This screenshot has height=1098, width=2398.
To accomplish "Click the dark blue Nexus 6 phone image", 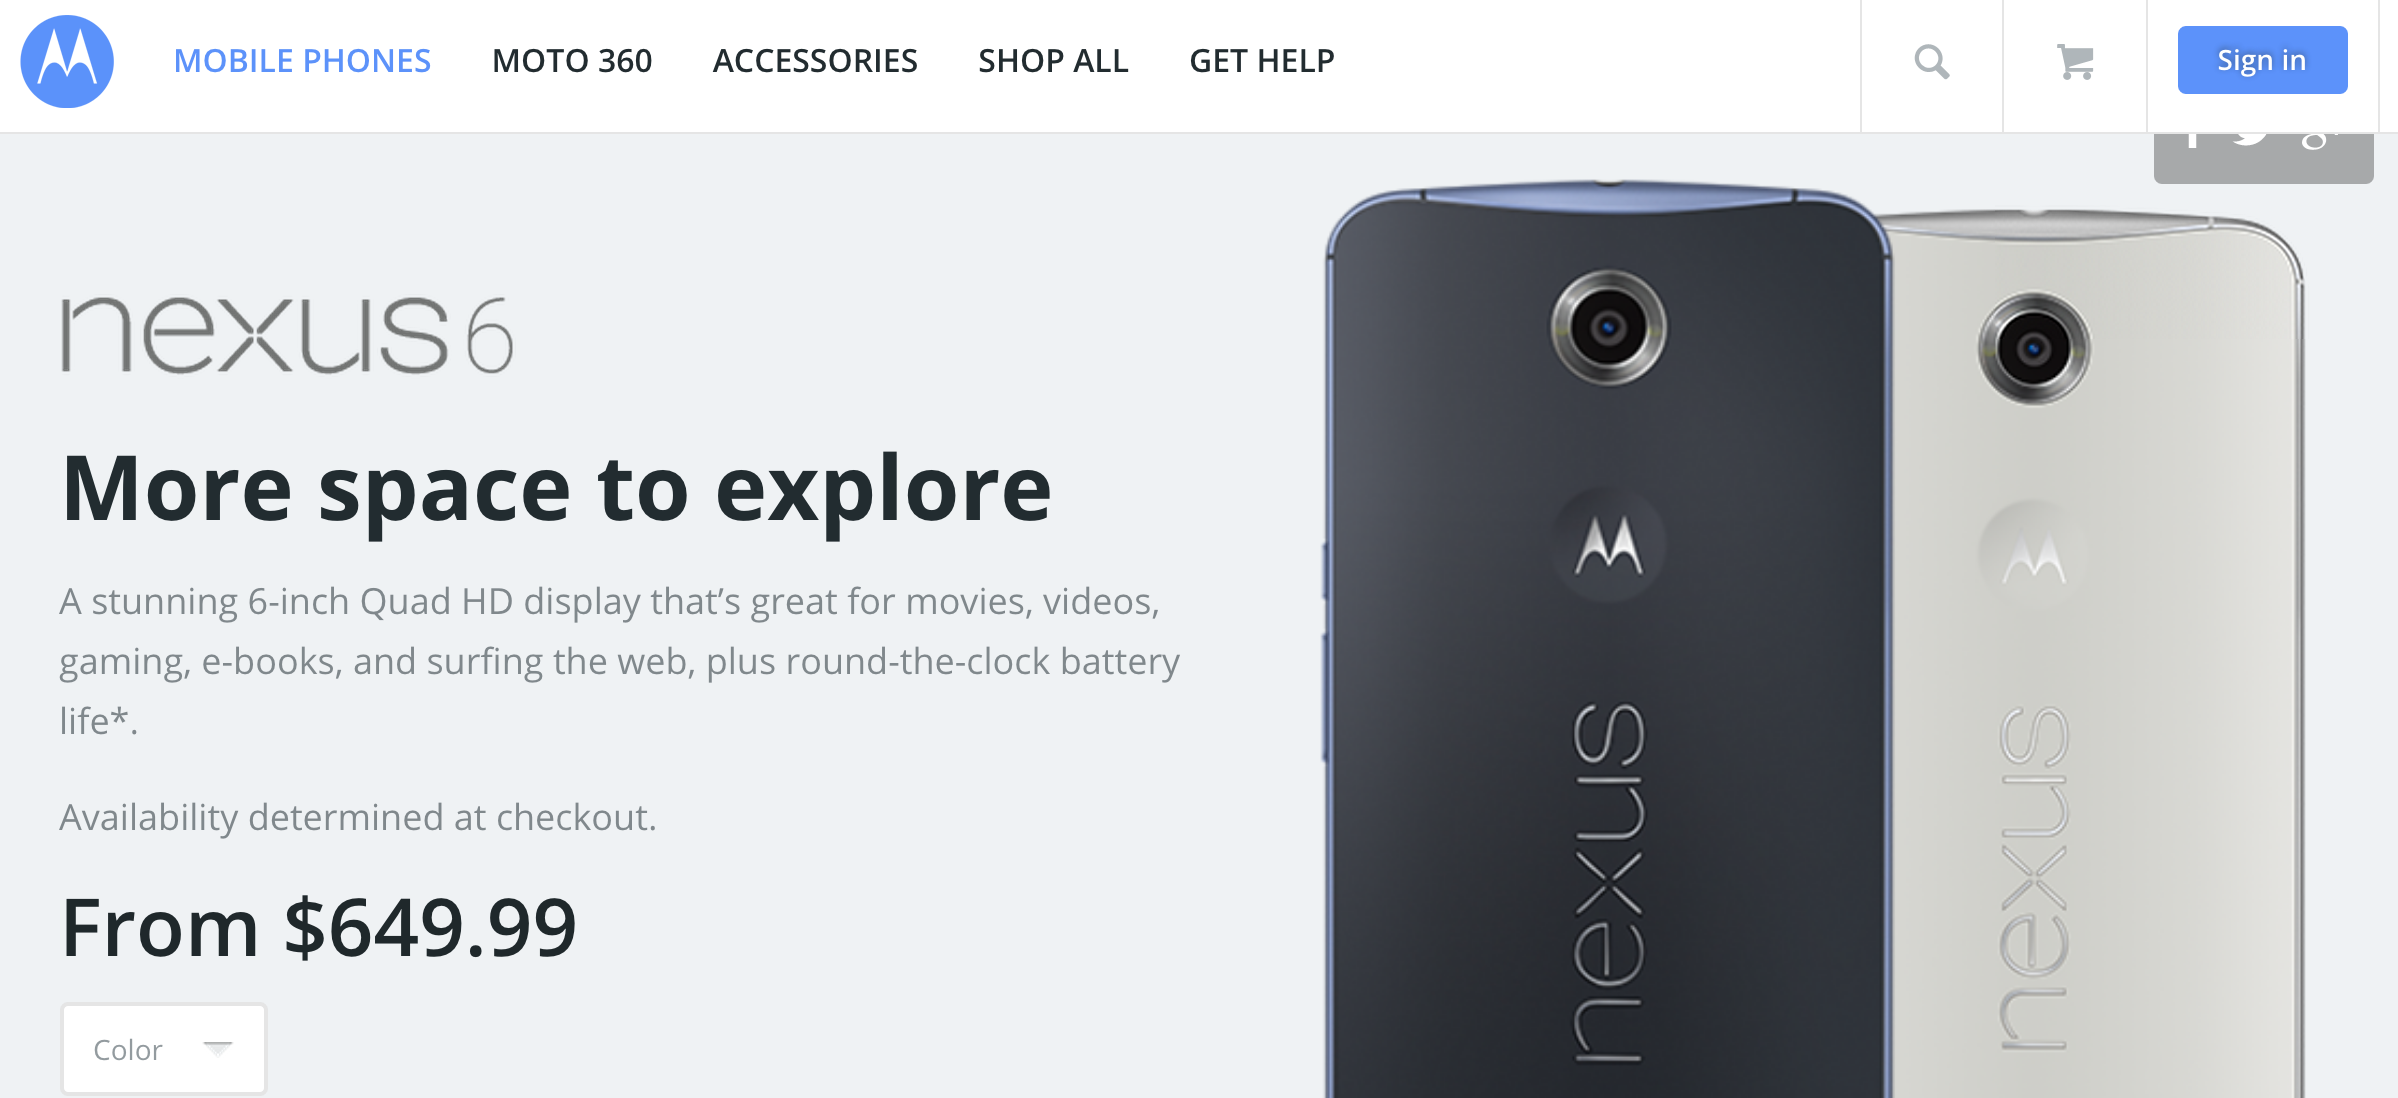I will [1607, 640].
